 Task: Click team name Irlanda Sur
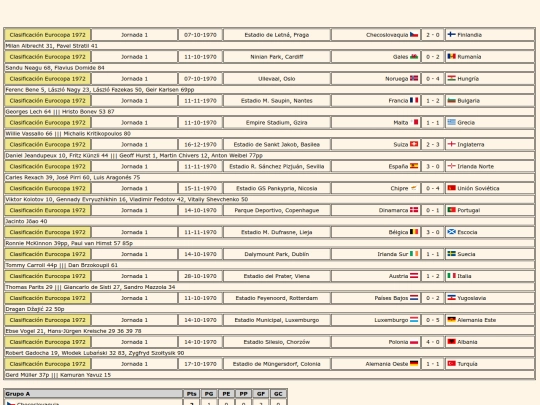[x=393, y=254]
